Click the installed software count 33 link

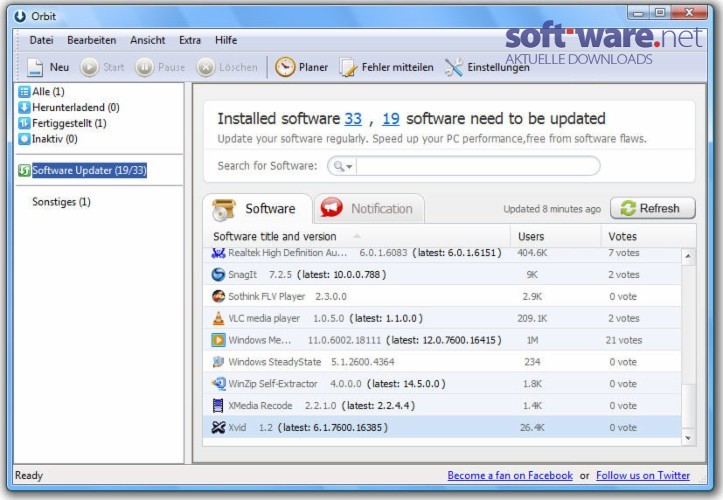pyautogui.click(x=353, y=119)
